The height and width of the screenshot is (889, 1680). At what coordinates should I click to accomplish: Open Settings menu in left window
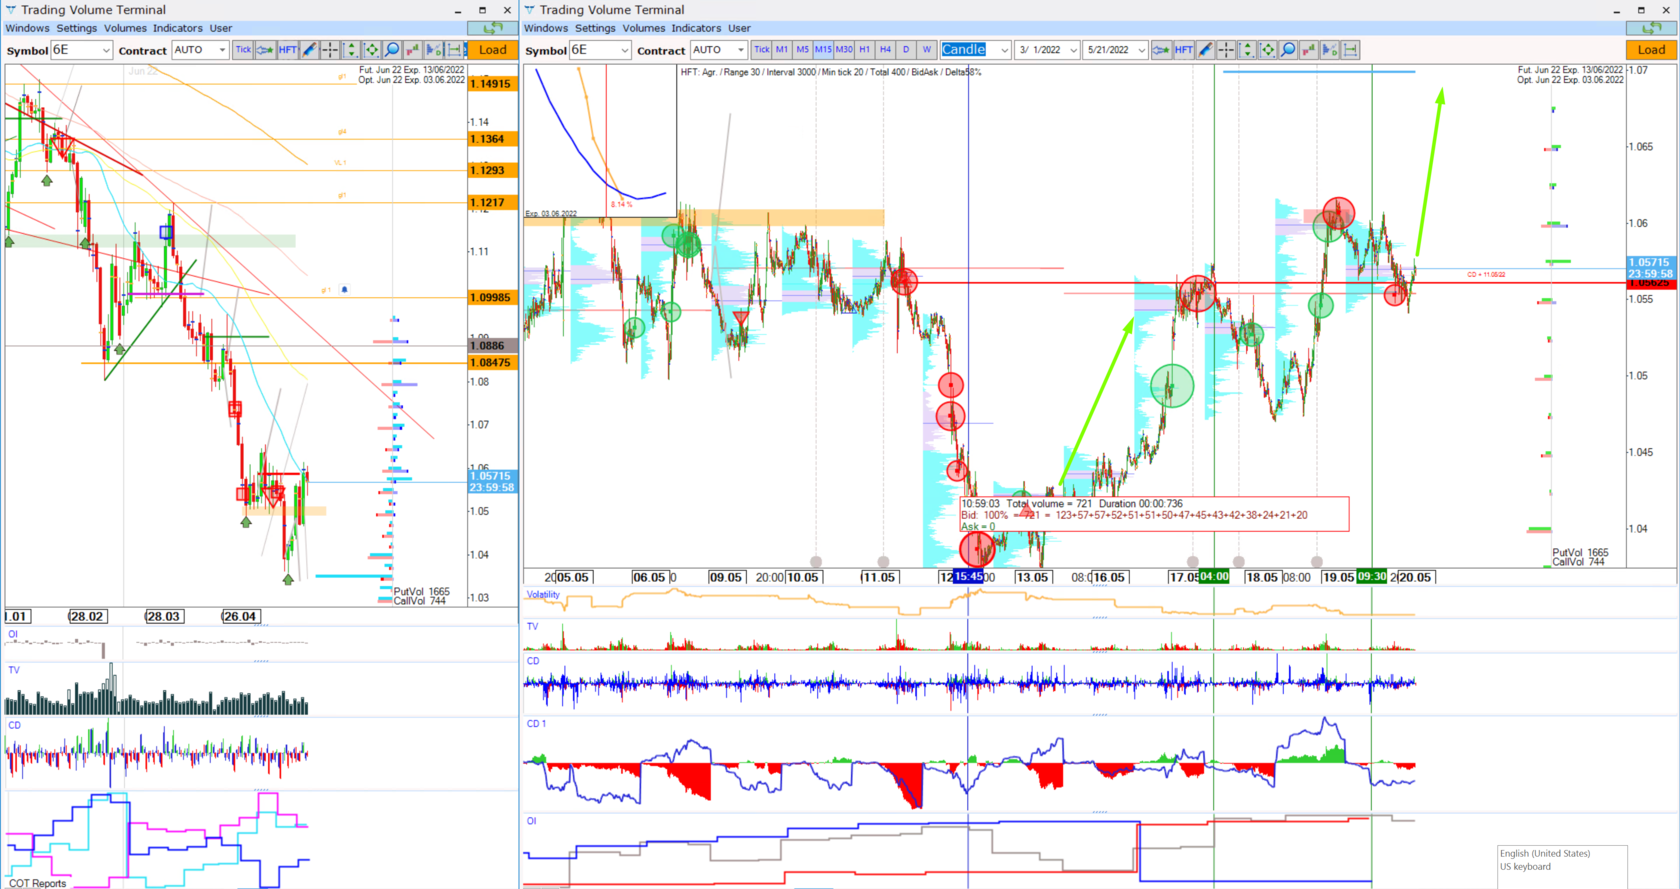pos(77,28)
